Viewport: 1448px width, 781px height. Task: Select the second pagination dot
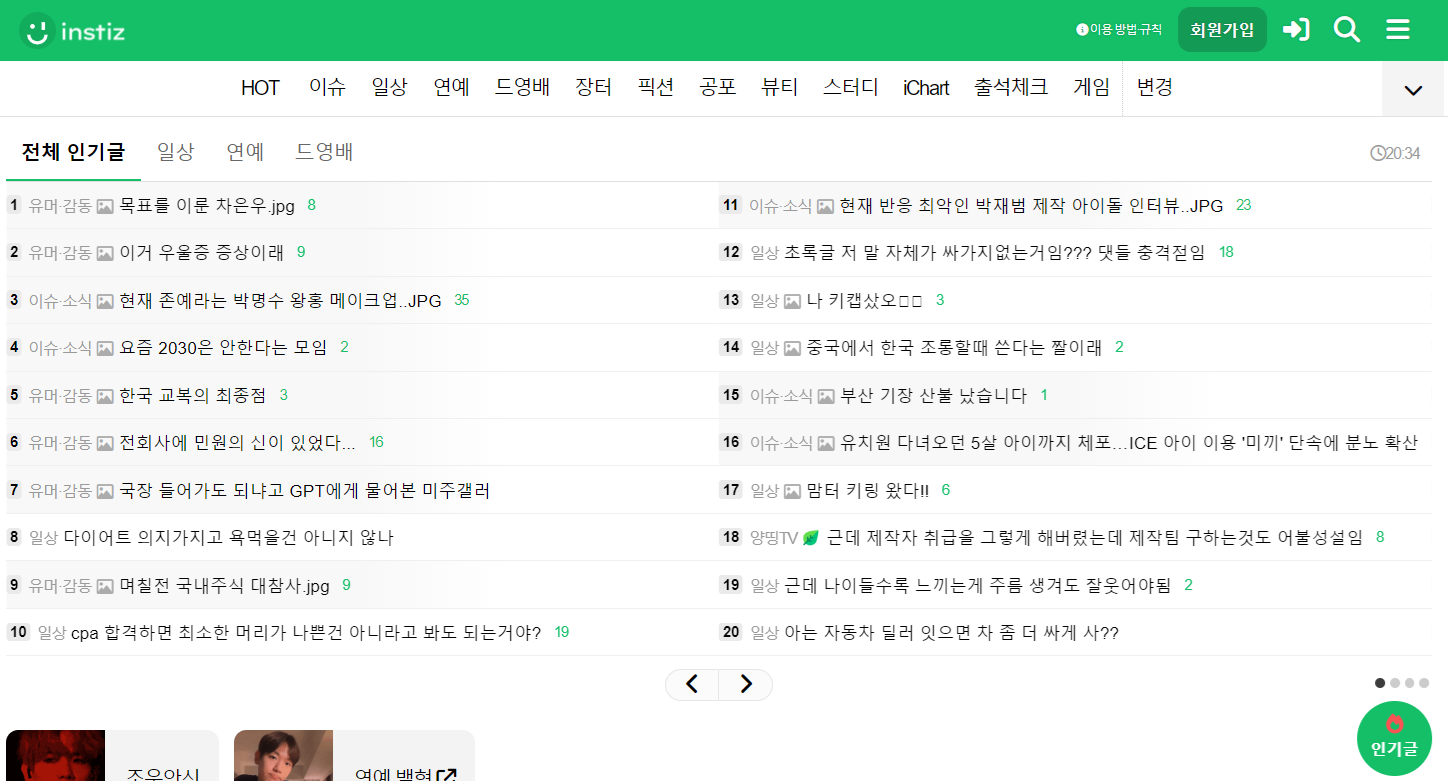(x=1395, y=683)
